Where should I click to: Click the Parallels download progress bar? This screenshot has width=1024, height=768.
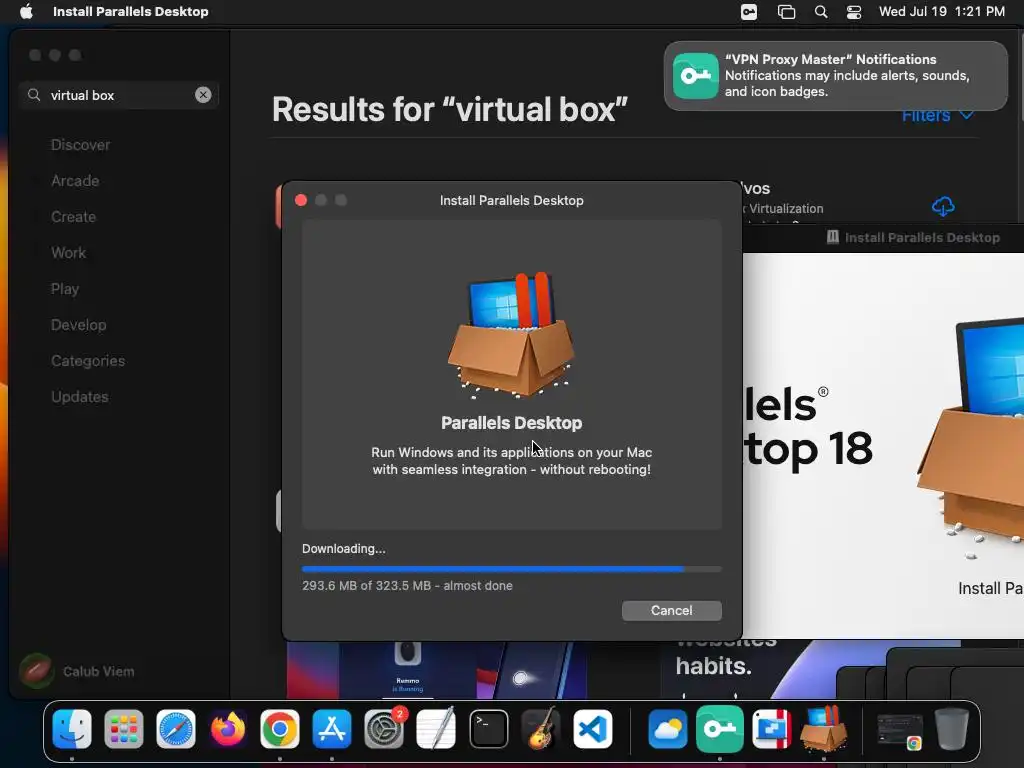tap(511, 569)
